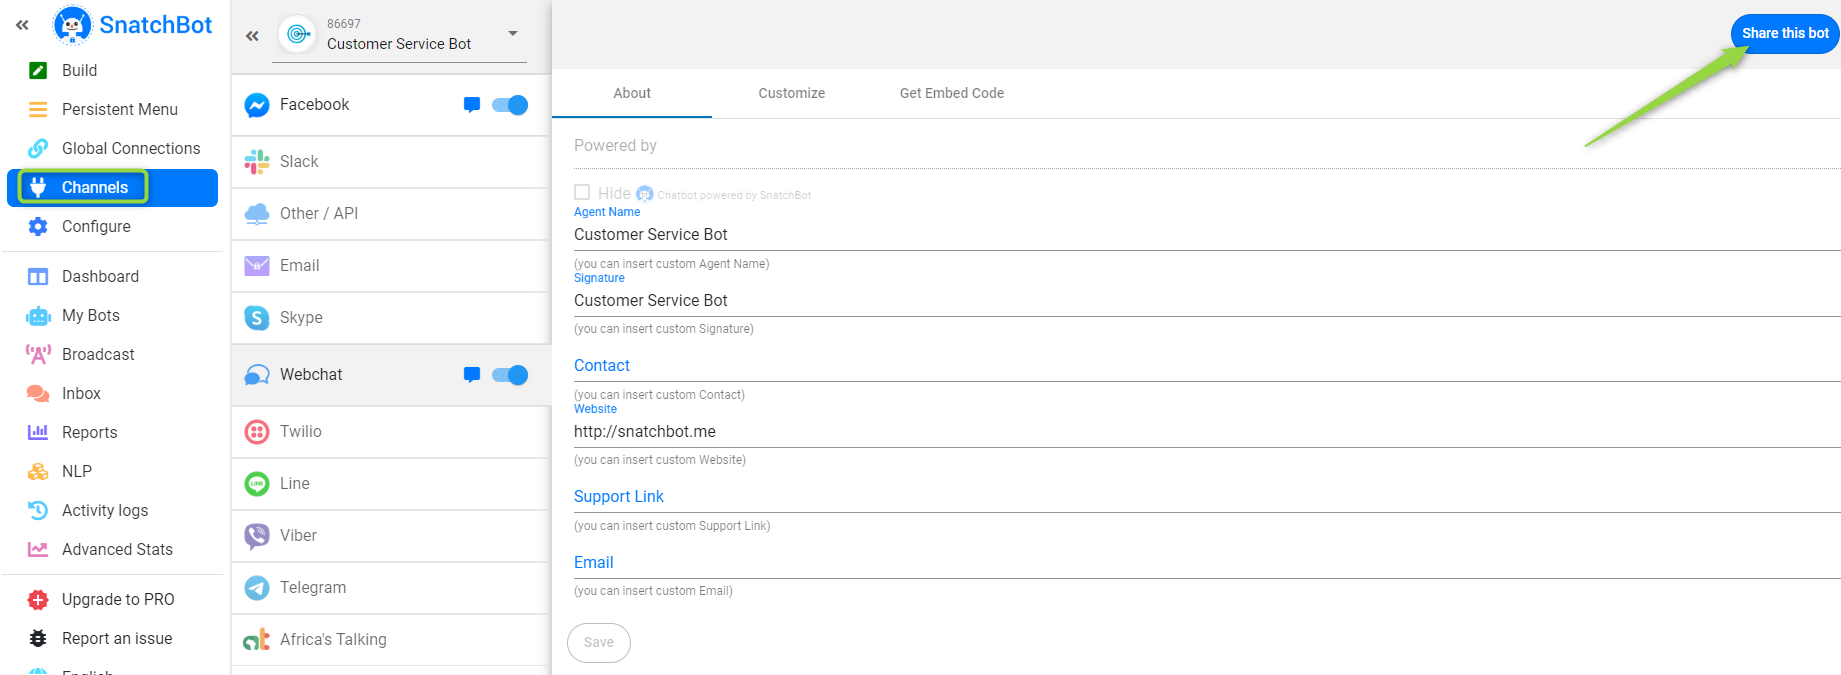Edit the Agent Name field
The image size is (1841, 675).
1206,235
